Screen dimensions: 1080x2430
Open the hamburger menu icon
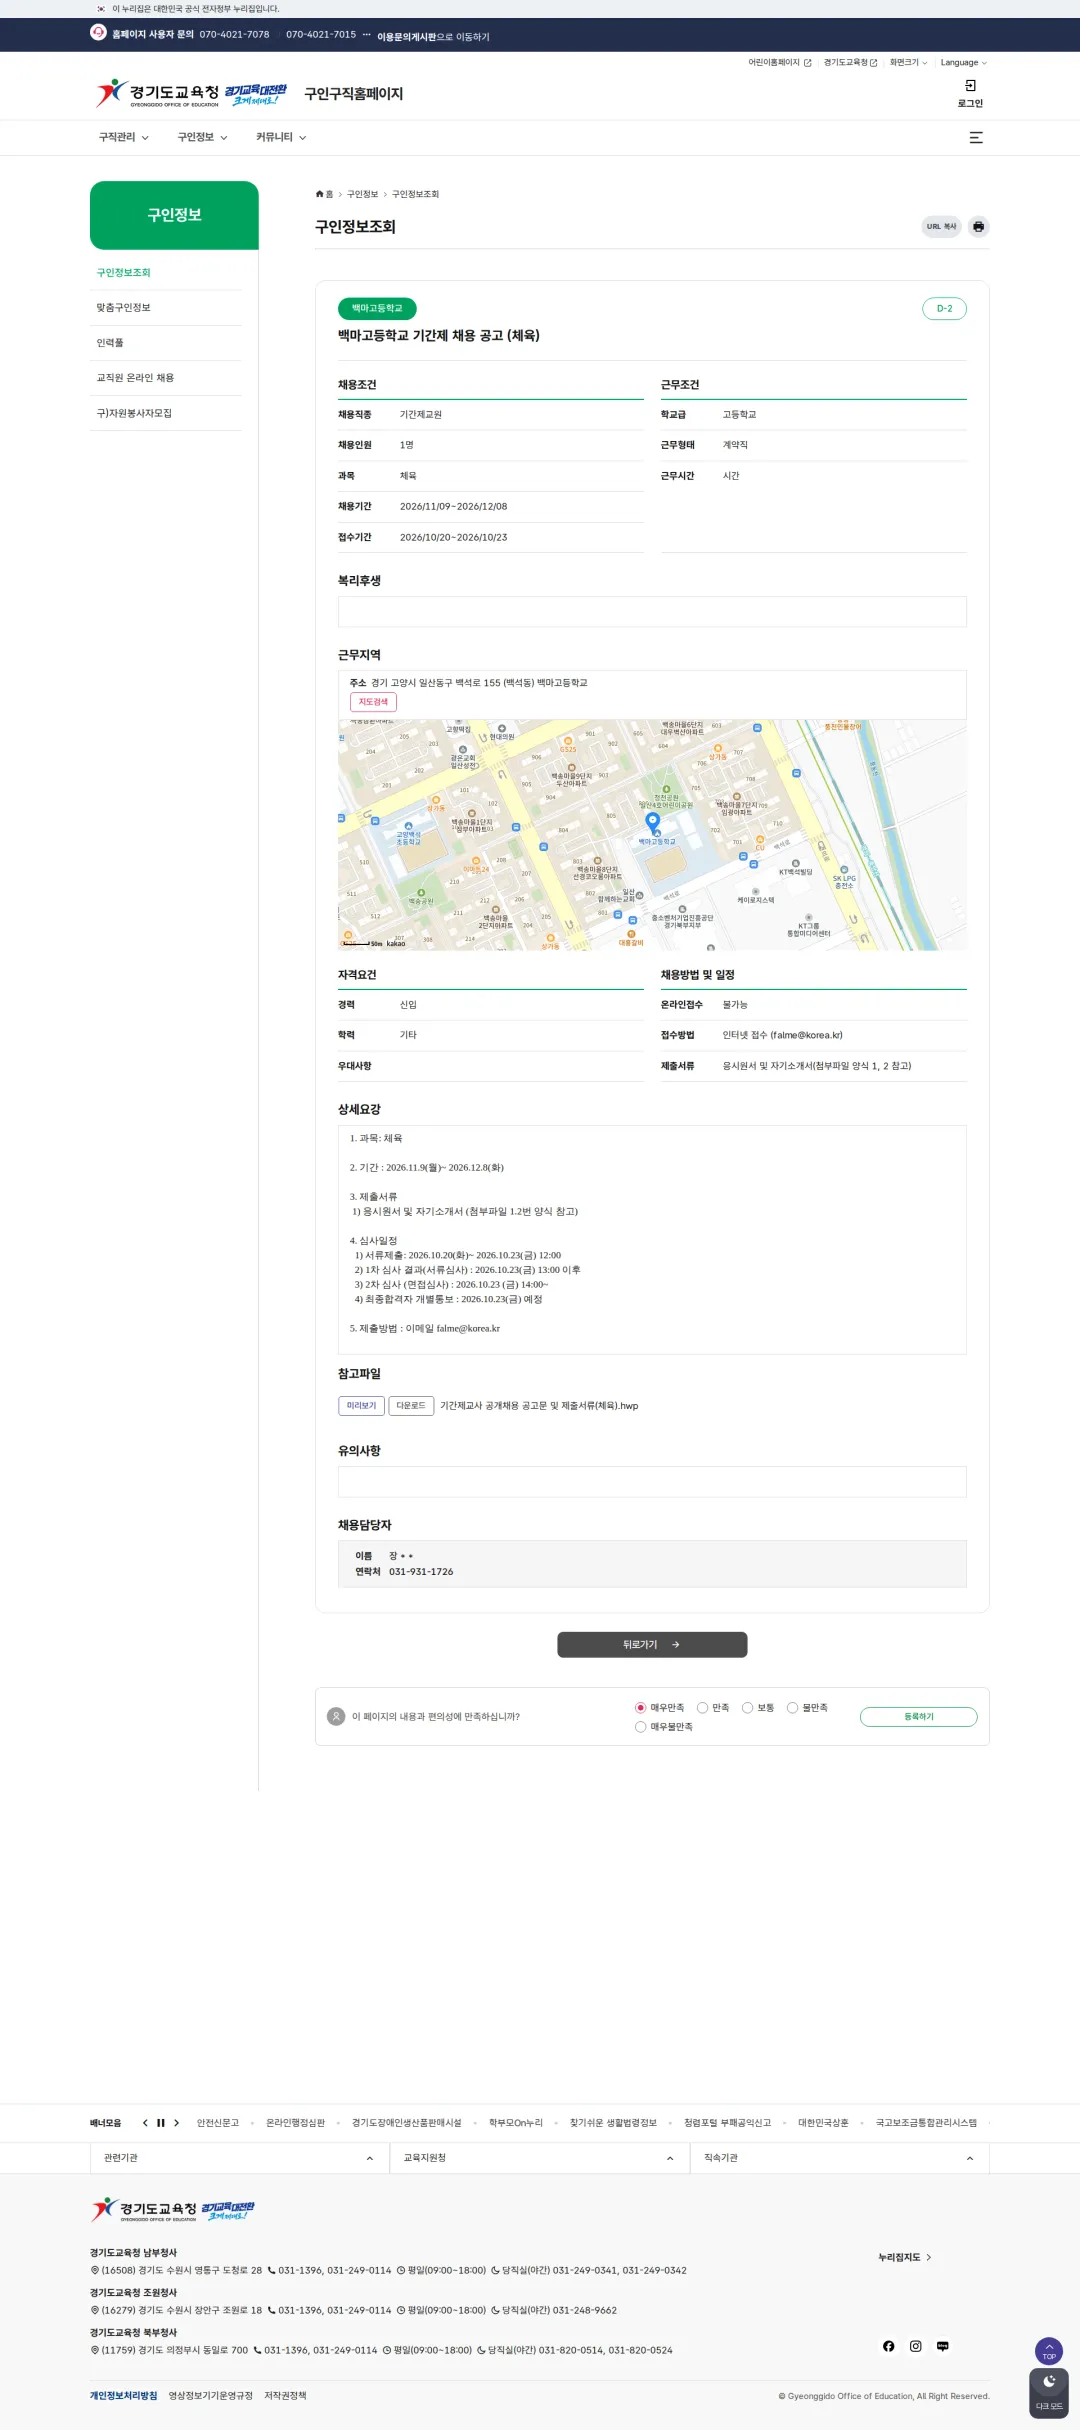tap(976, 138)
